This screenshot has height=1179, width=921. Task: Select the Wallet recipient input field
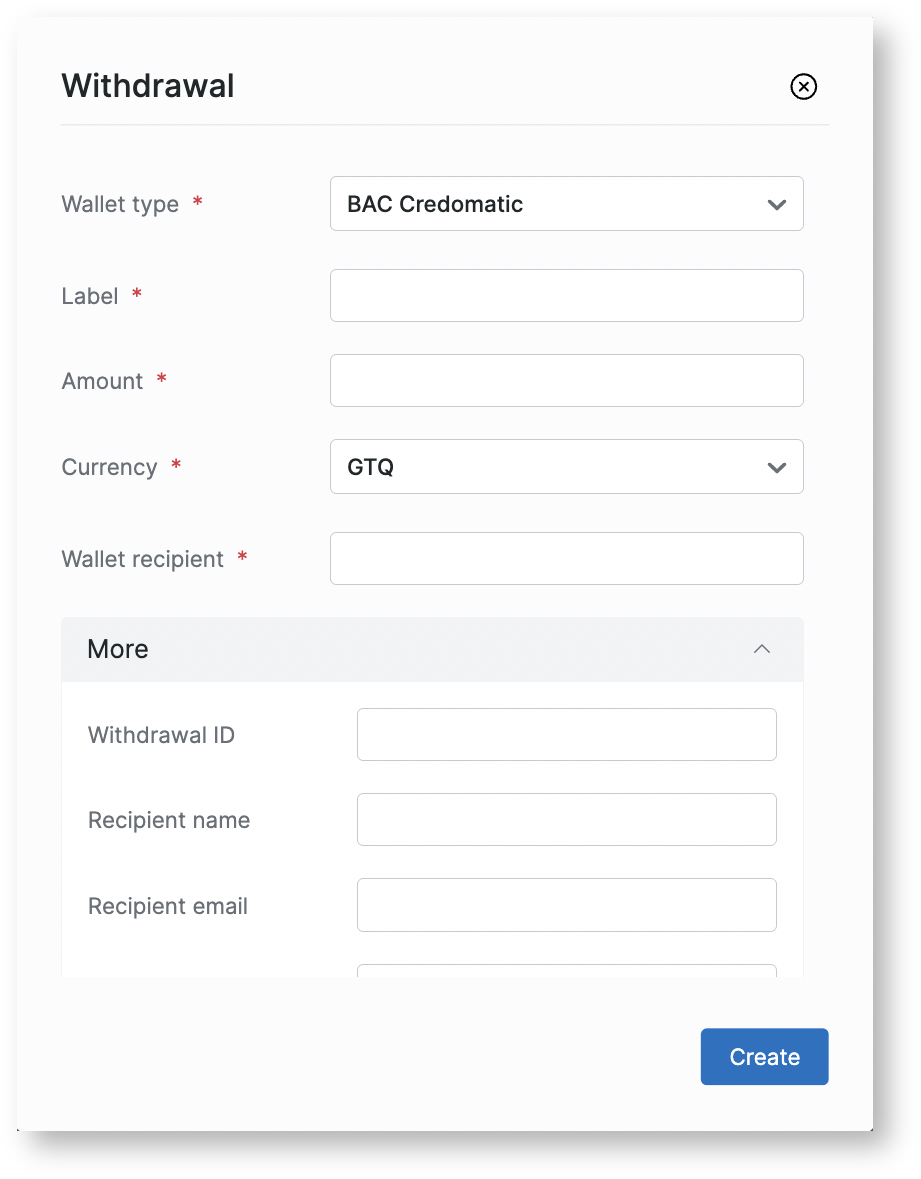(566, 559)
